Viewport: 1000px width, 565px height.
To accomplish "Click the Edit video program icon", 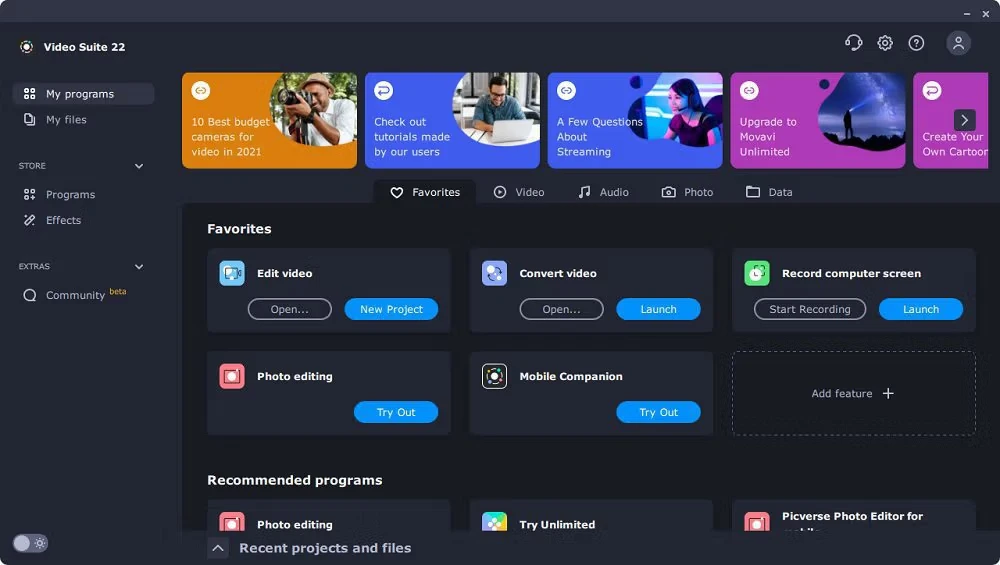I will pyautogui.click(x=232, y=273).
